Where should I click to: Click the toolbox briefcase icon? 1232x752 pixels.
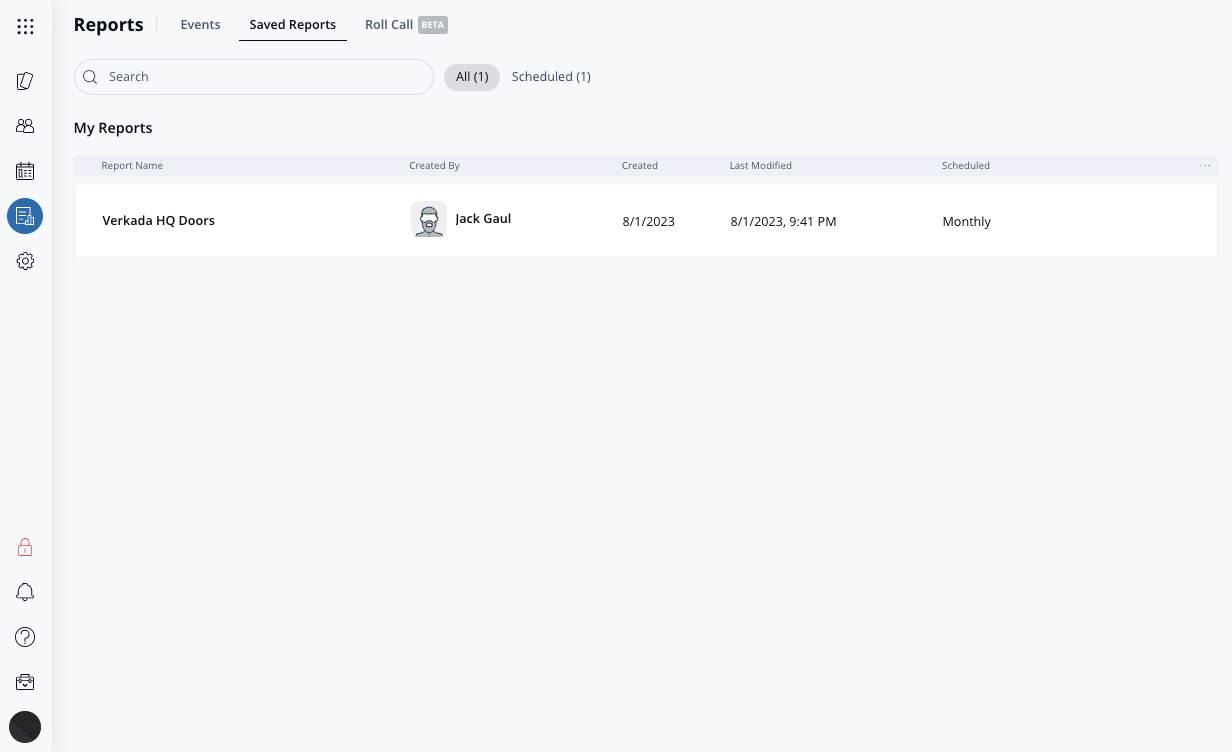pyautogui.click(x=25, y=682)
